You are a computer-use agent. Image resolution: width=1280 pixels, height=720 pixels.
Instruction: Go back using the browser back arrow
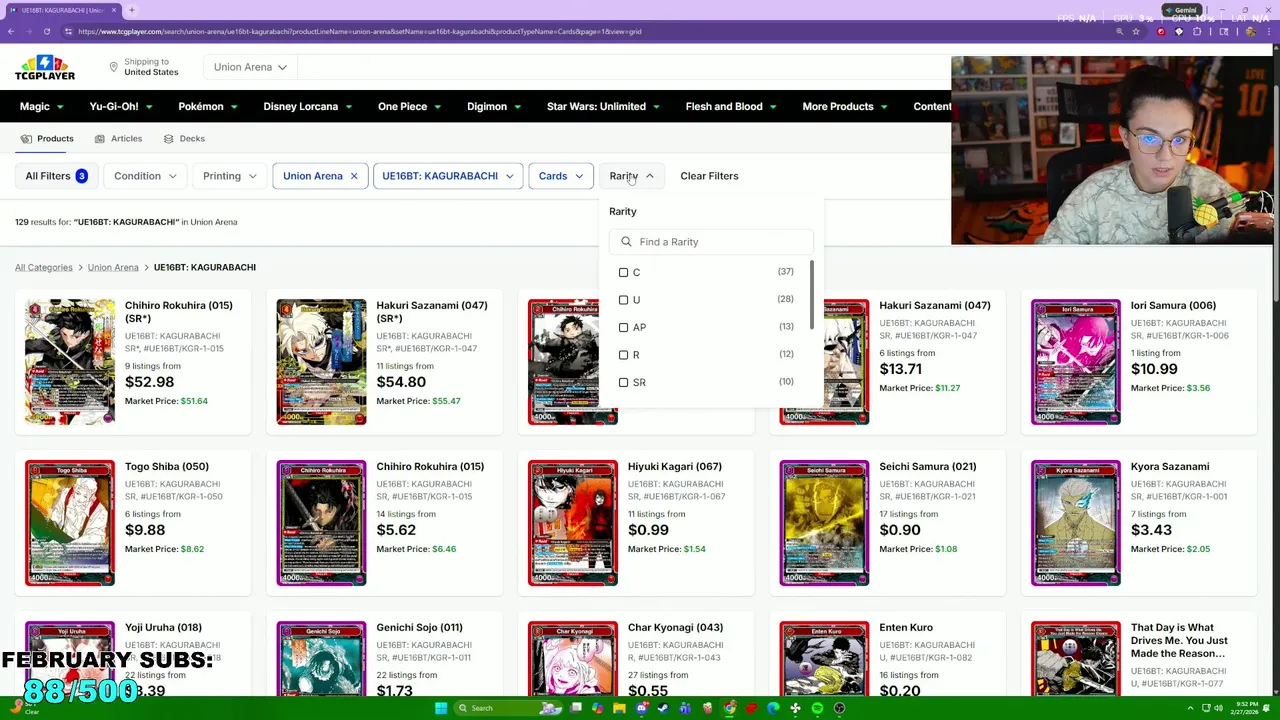click(10, 31)
